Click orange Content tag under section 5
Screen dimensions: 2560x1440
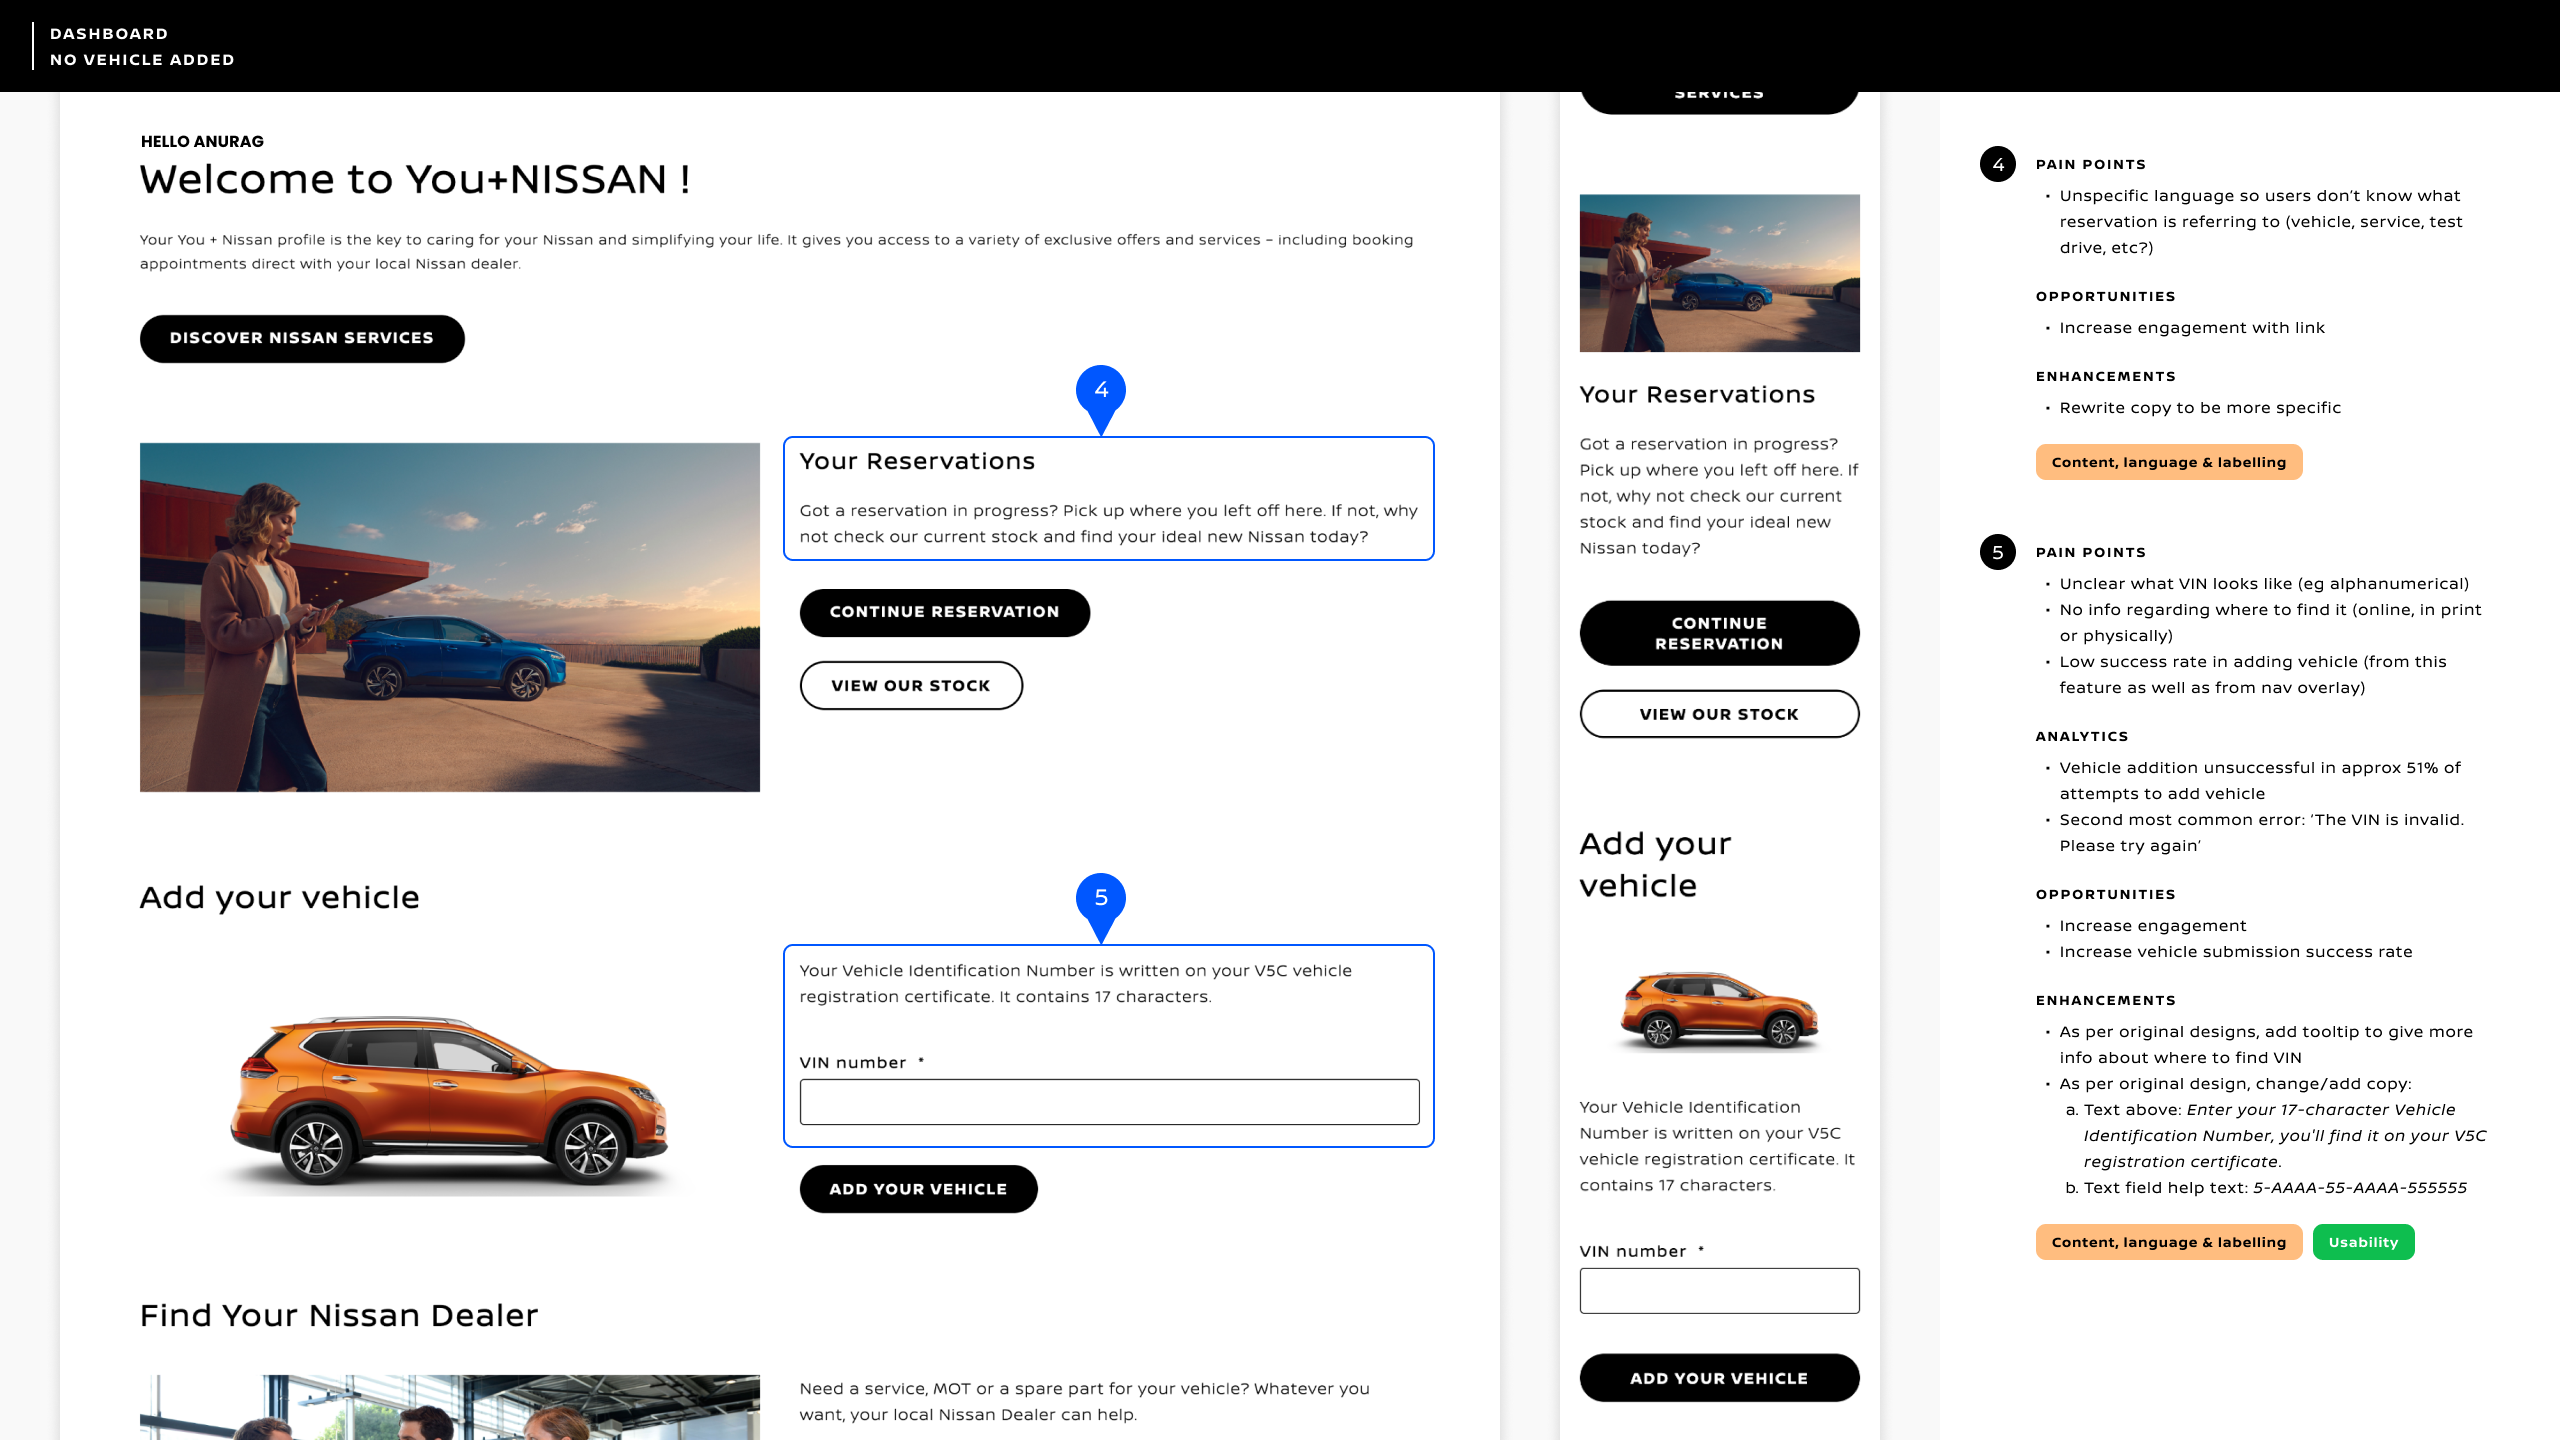2168,1242
